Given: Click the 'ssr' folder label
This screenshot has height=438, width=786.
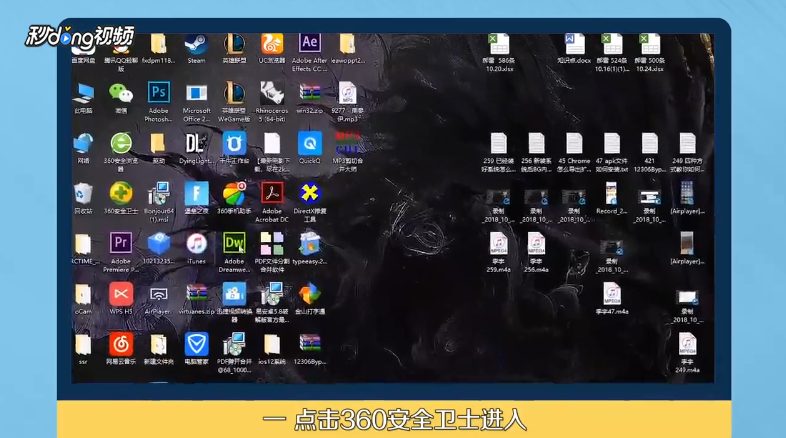Looking at the screenshot, I should click(x=83, y=361).
